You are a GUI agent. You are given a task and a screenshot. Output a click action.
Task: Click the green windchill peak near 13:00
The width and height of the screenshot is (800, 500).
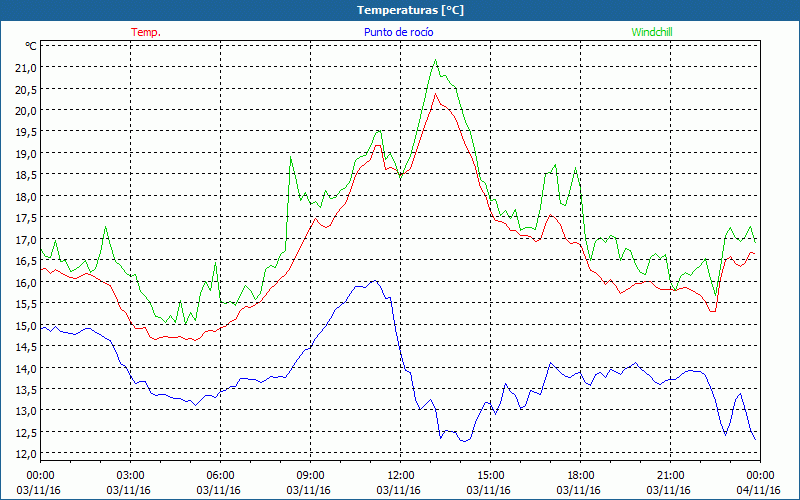[435, 60]
